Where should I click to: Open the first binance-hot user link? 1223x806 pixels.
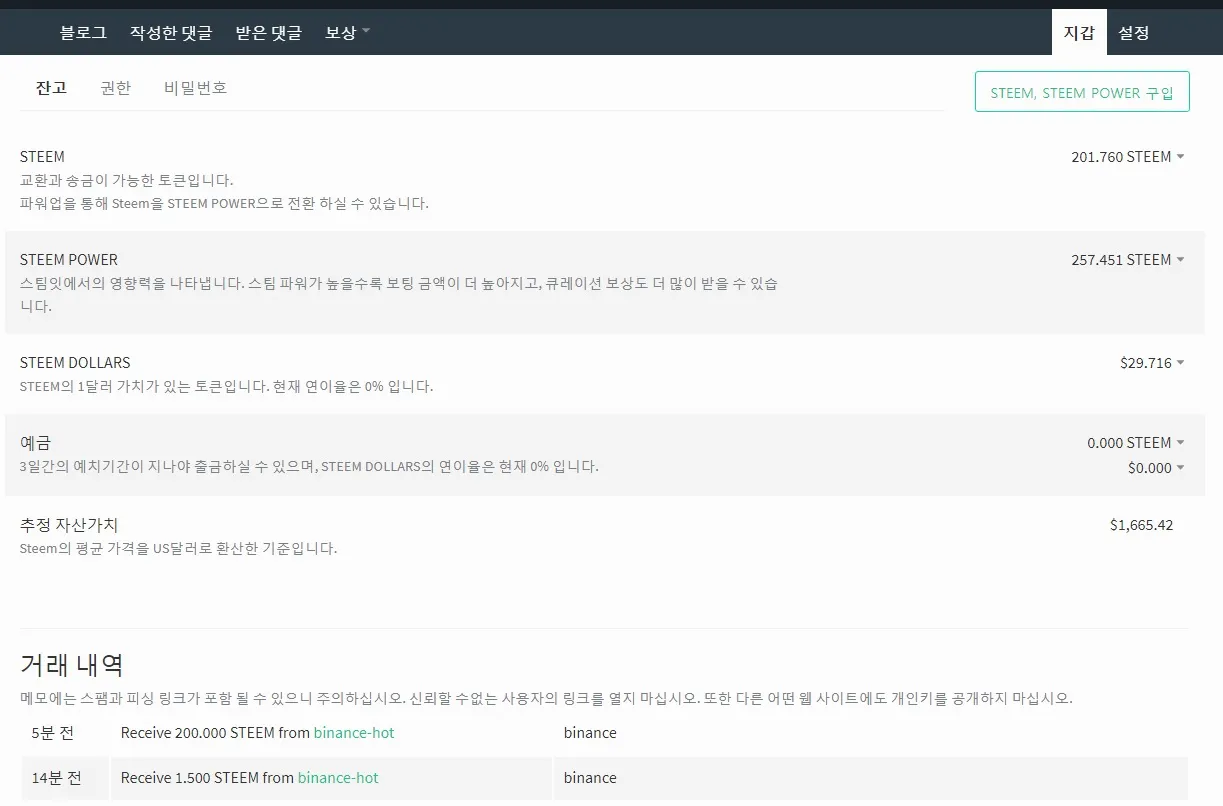[354, 733]
